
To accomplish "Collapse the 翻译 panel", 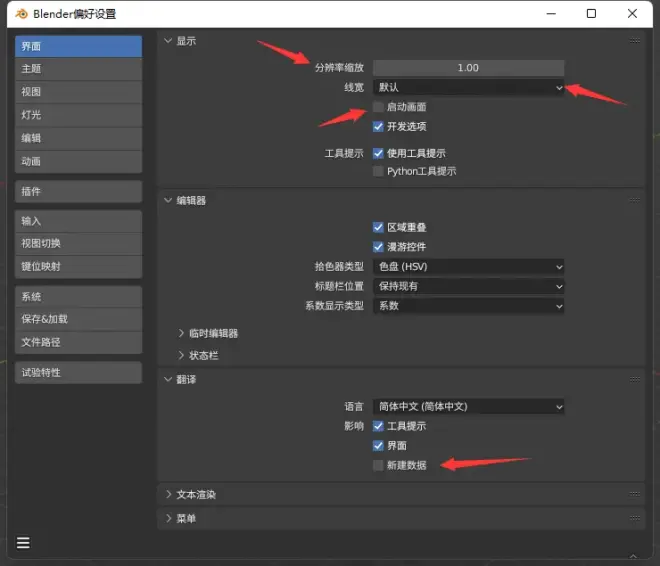I will 168,380.
